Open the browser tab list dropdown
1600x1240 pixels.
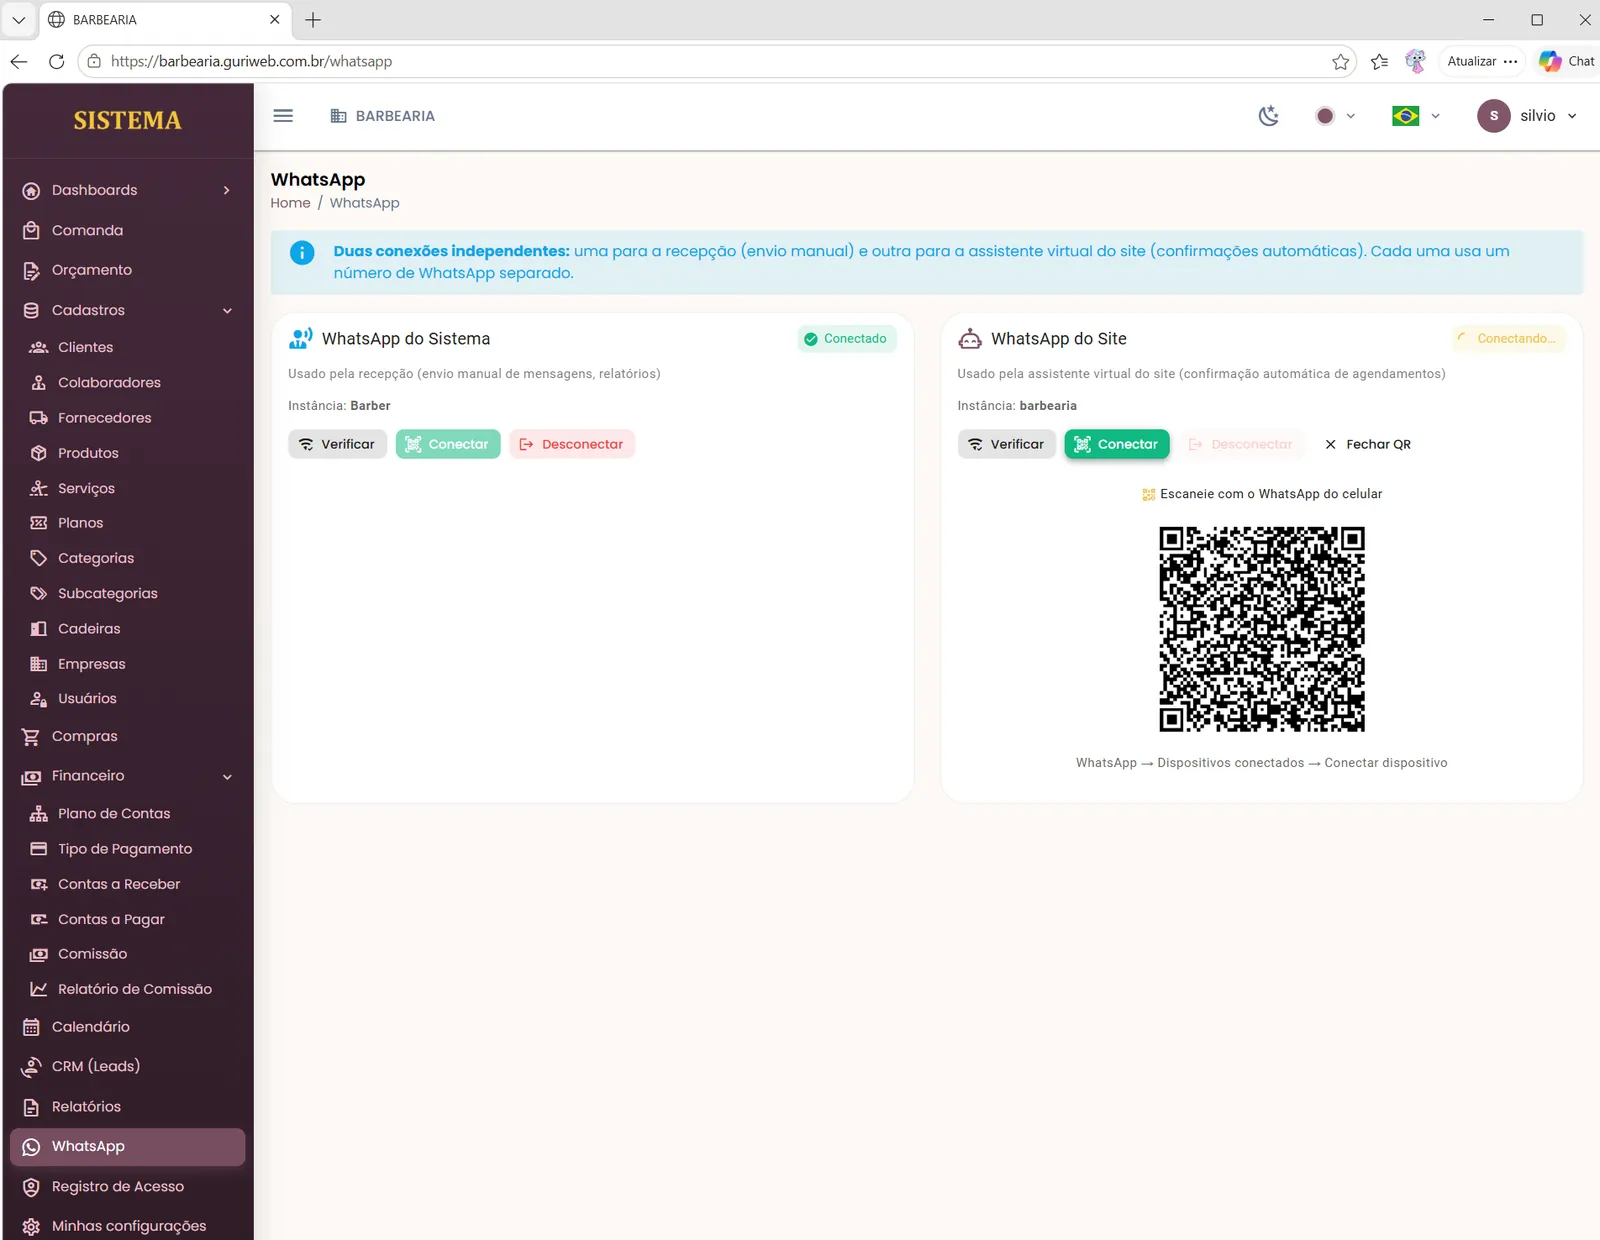click(18, 20)
